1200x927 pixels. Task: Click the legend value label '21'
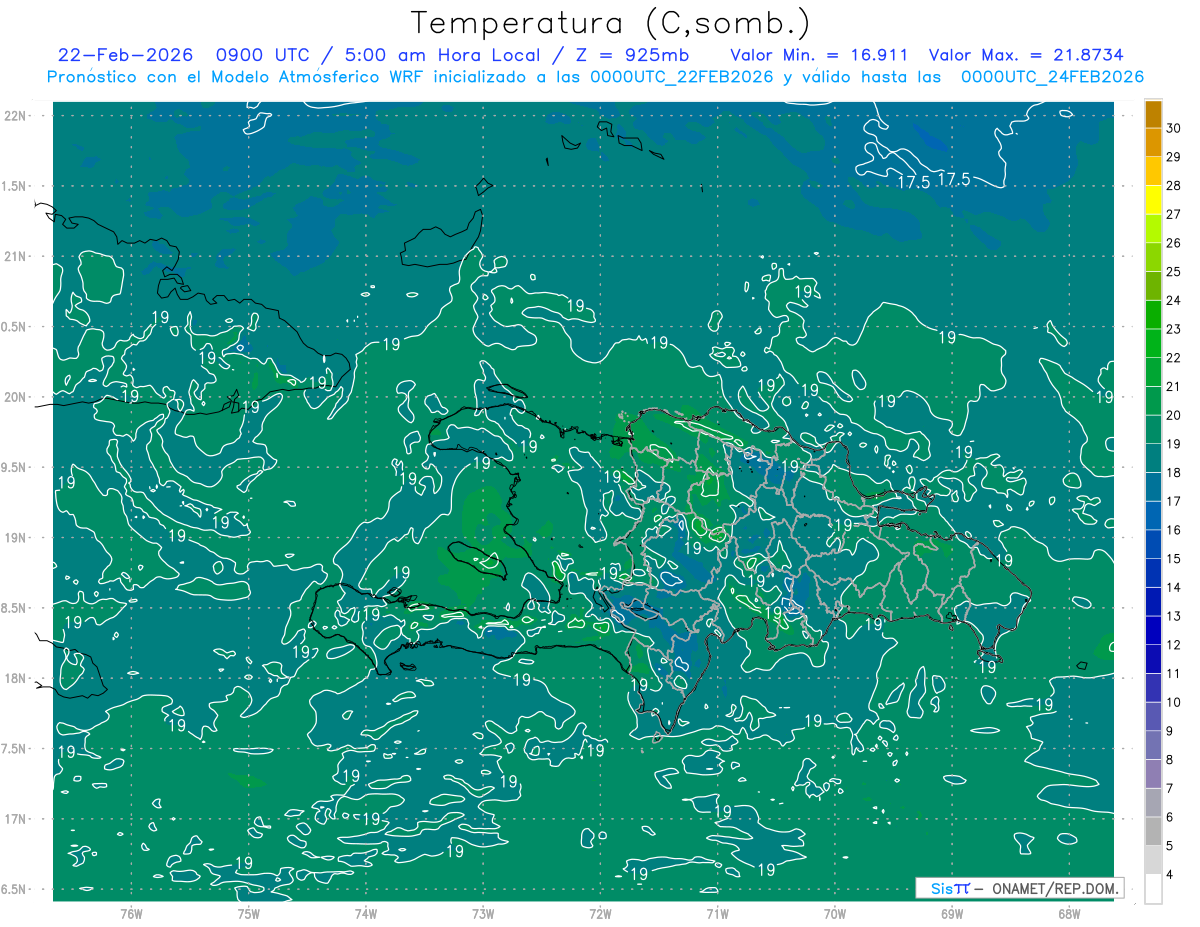coord(1174,386)
